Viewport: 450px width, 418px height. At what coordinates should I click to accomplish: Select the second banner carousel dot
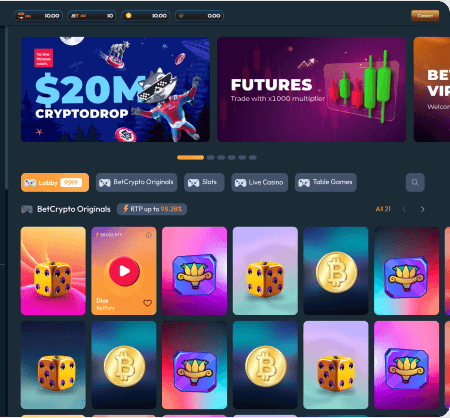(x=210, y=157)
